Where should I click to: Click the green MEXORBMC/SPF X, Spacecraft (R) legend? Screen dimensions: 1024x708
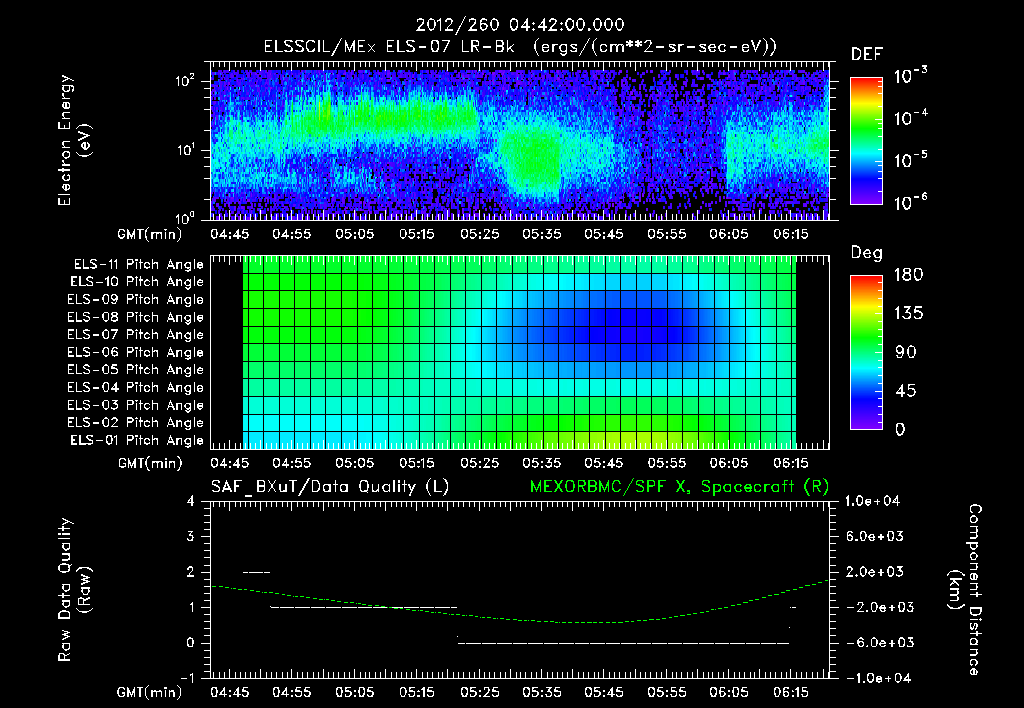tap(679, 487)
